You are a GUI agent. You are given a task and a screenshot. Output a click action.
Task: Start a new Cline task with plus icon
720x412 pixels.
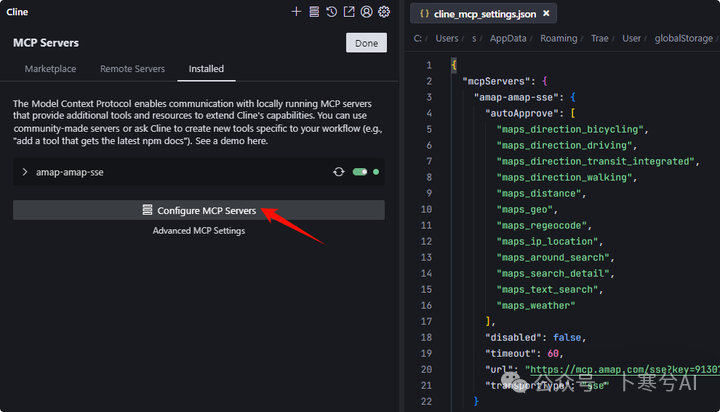click(296, 12)
